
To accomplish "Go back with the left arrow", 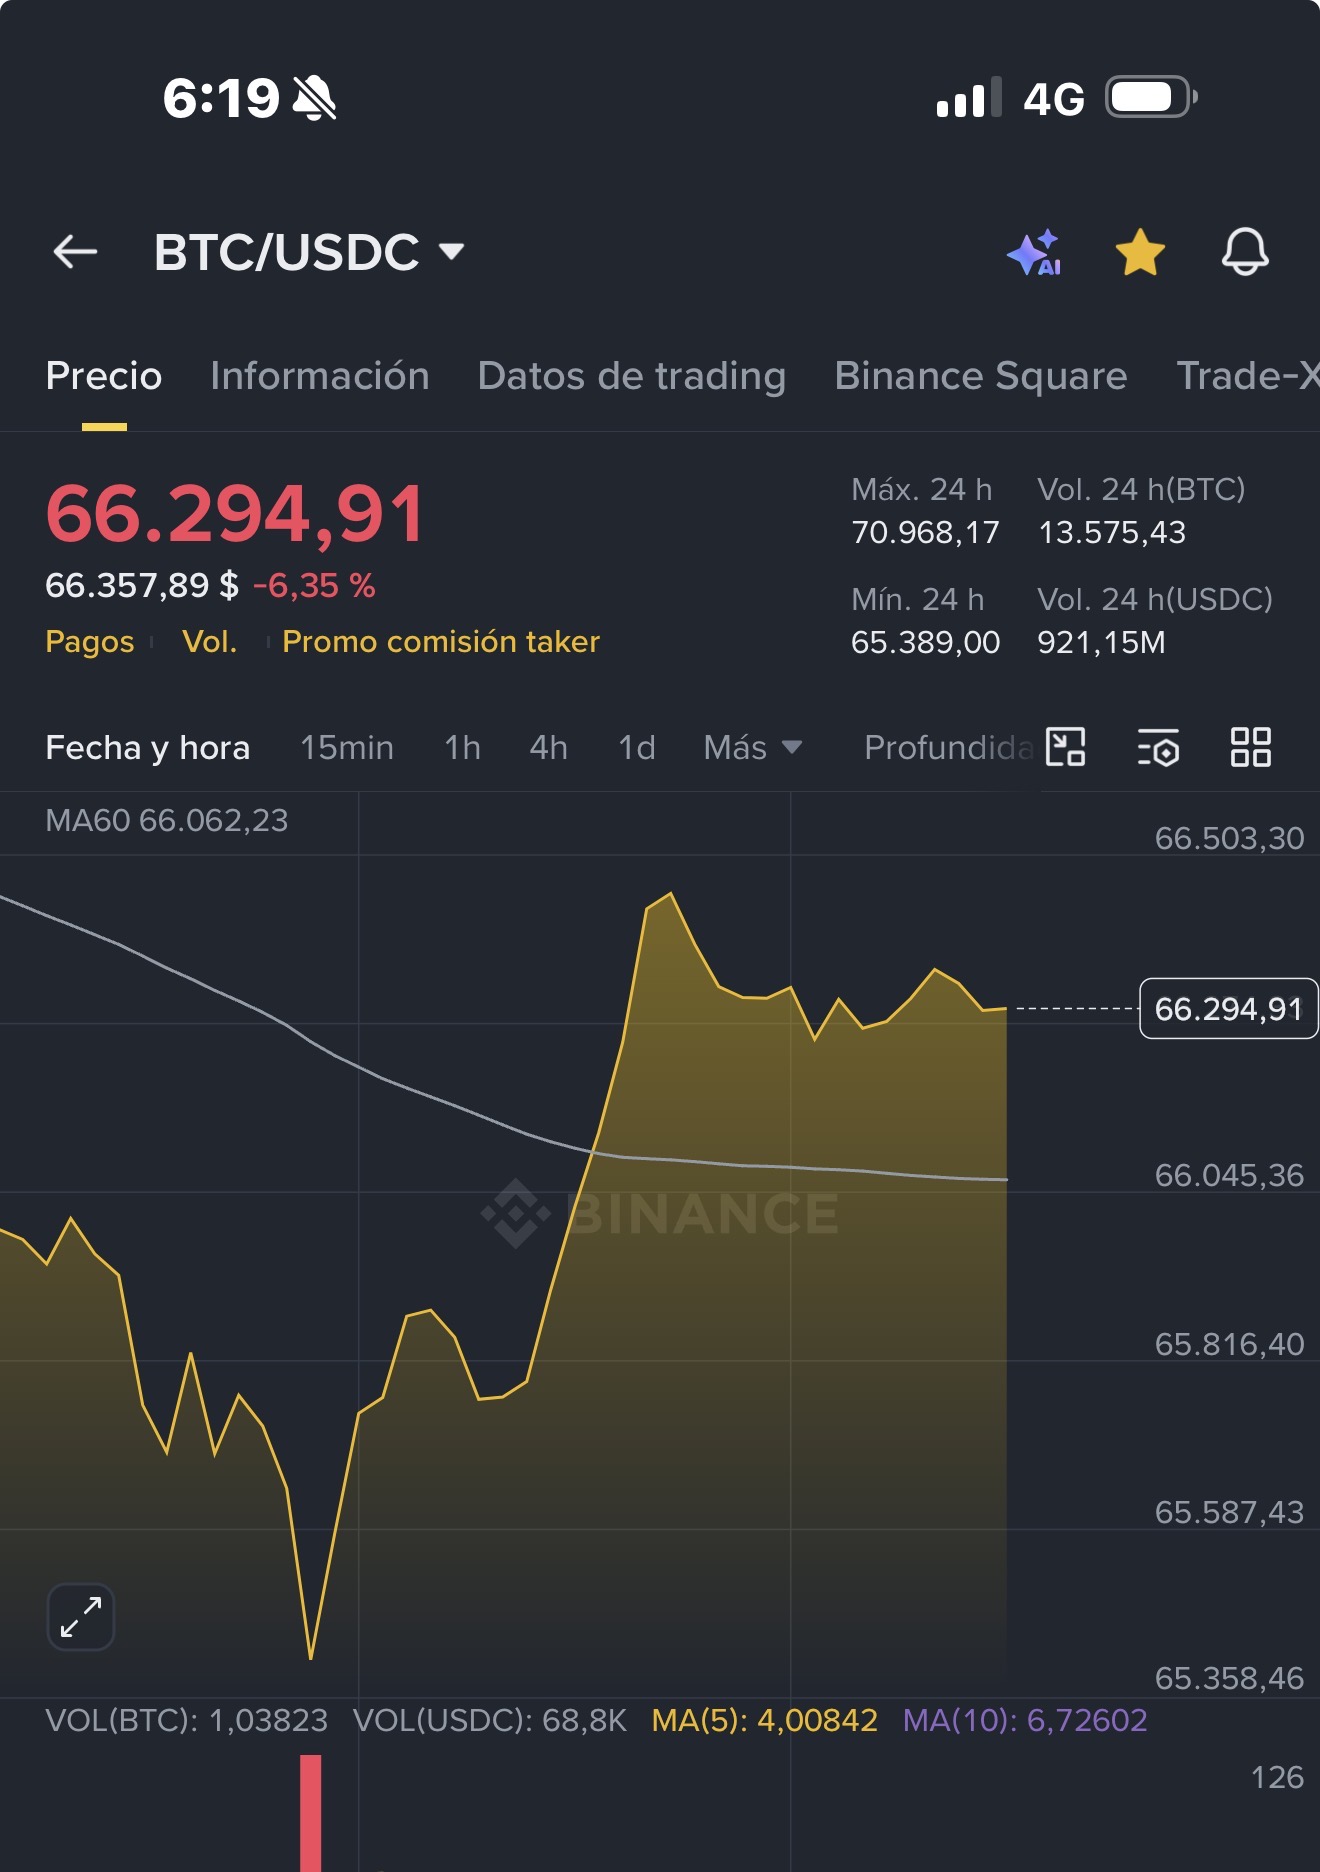I will (75, 252).
